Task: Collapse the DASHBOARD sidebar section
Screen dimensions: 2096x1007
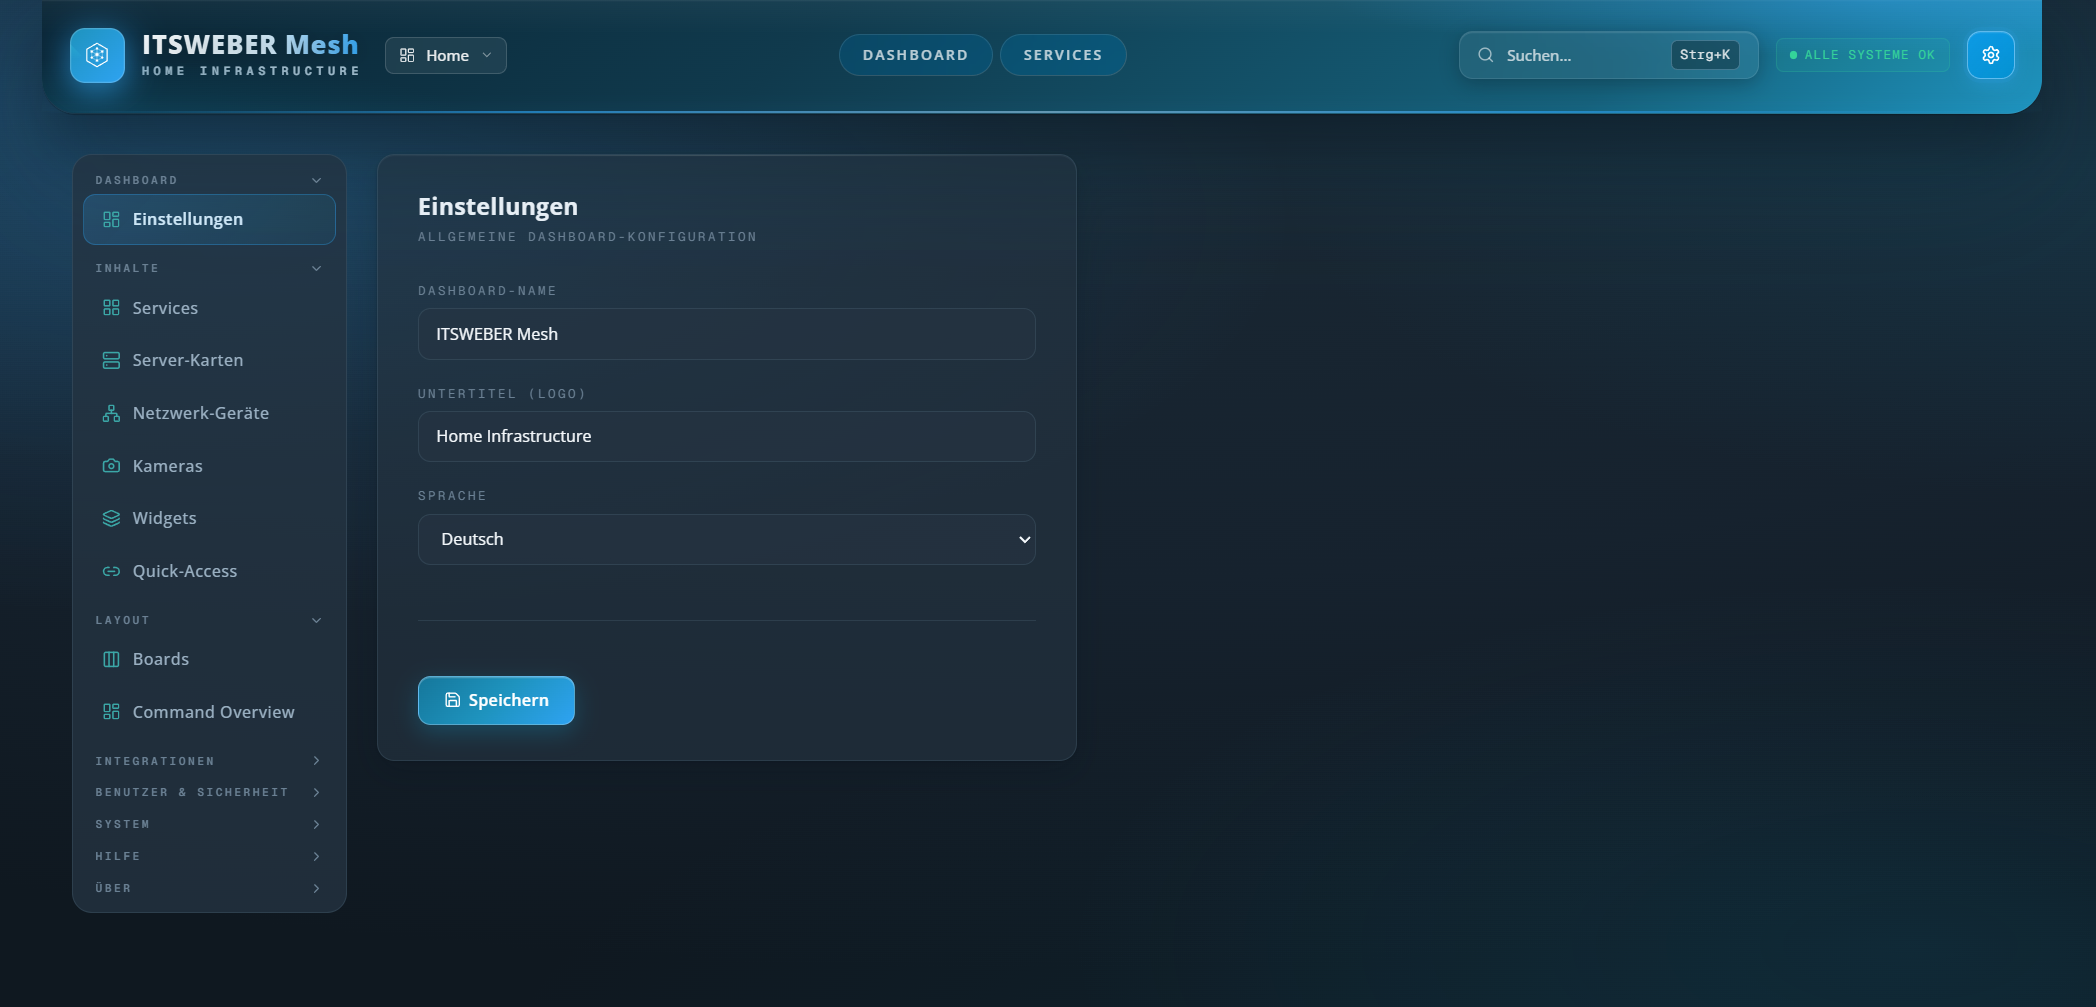Action: 316,180
